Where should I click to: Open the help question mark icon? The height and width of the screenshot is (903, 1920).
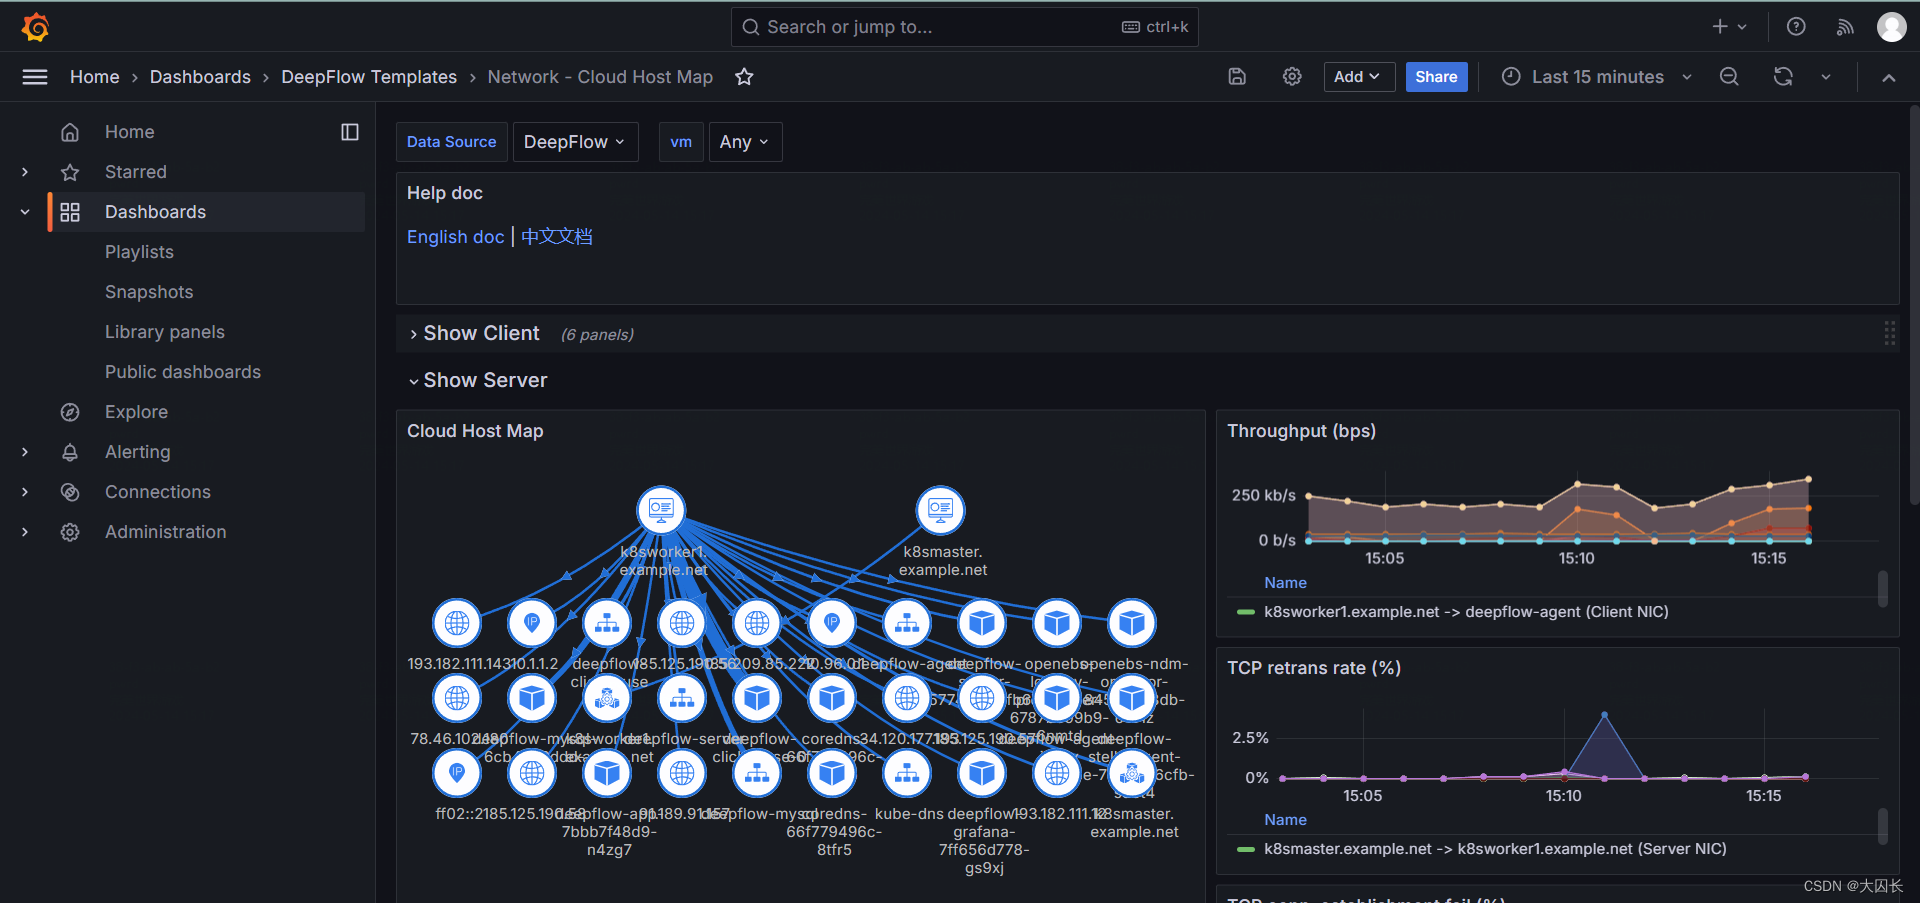[x=1796, y=27]
